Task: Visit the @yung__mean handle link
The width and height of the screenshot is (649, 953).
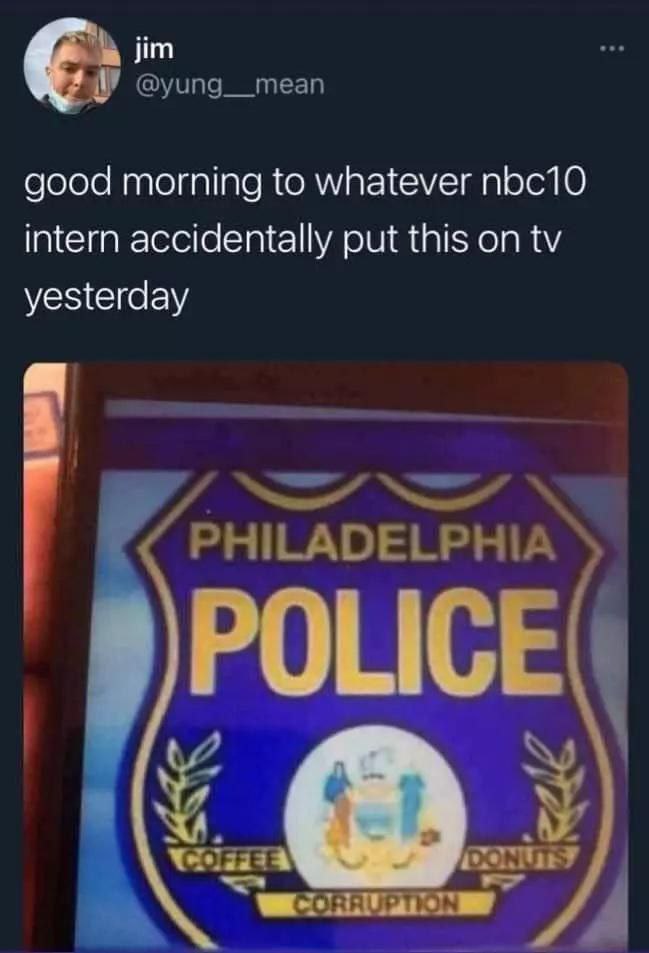Action: [x=231, y=86]
